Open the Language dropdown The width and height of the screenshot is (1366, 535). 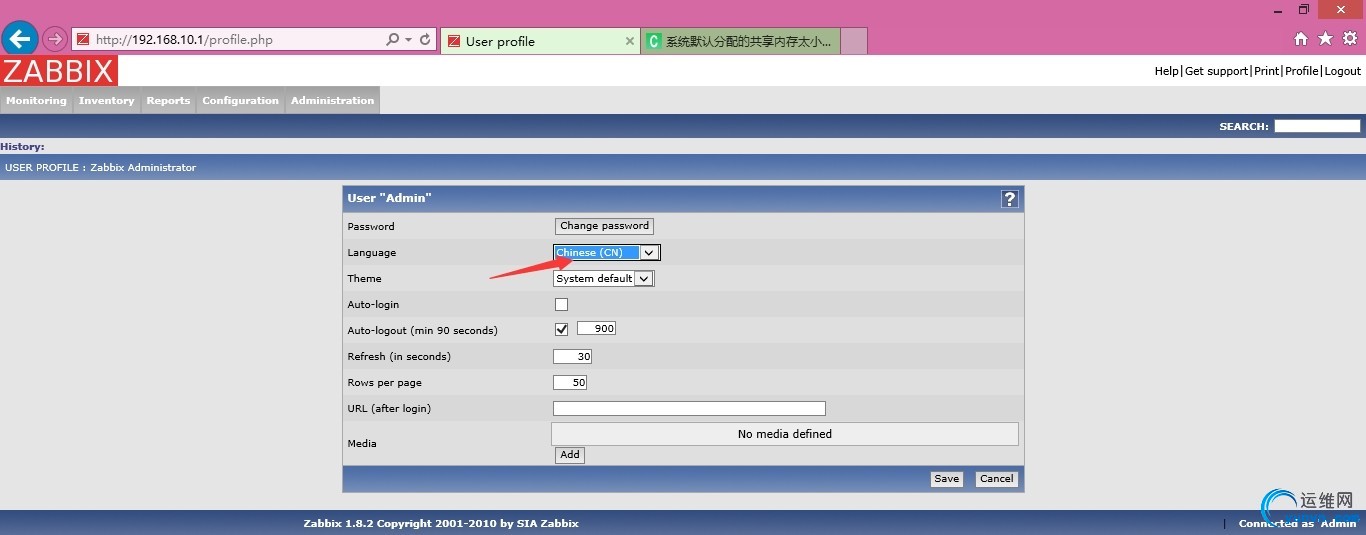point(606,252)
